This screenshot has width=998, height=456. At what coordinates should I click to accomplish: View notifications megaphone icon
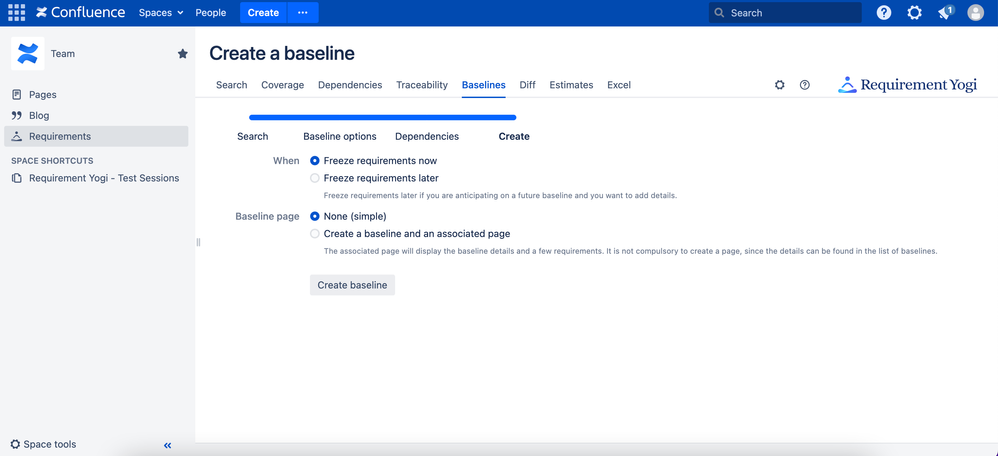point(945,13)
